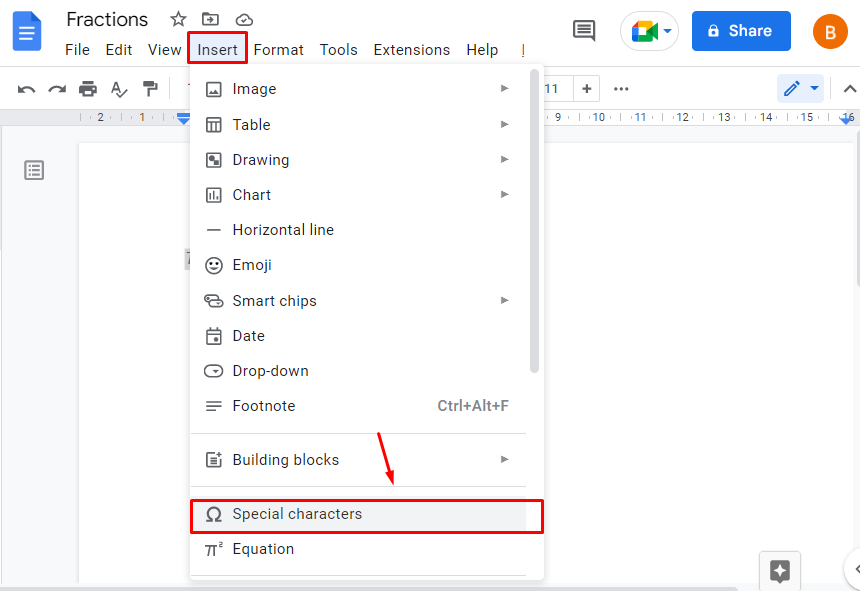Collapse the menus with the chevron arrow
Screen dimensions: 860x591
point(849,89)
